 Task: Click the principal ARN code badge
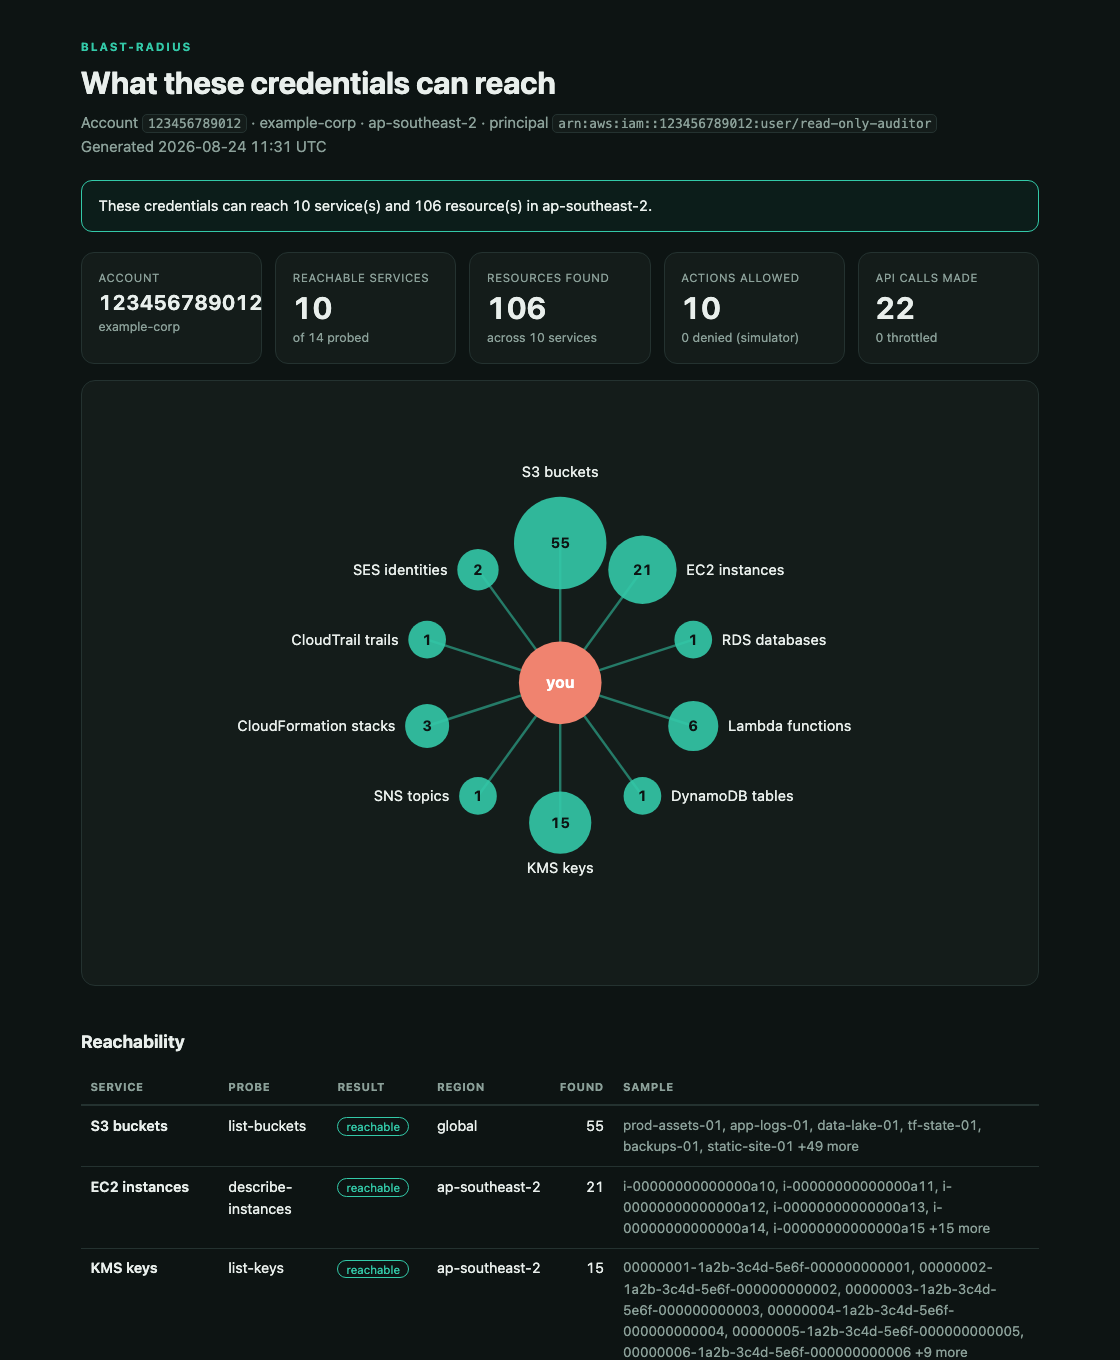coord(744,123)
